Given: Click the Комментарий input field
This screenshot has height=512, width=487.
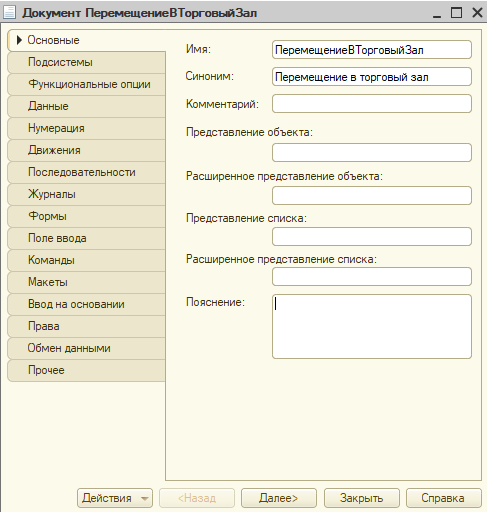Looking at the screenshot, I should 372,104.
